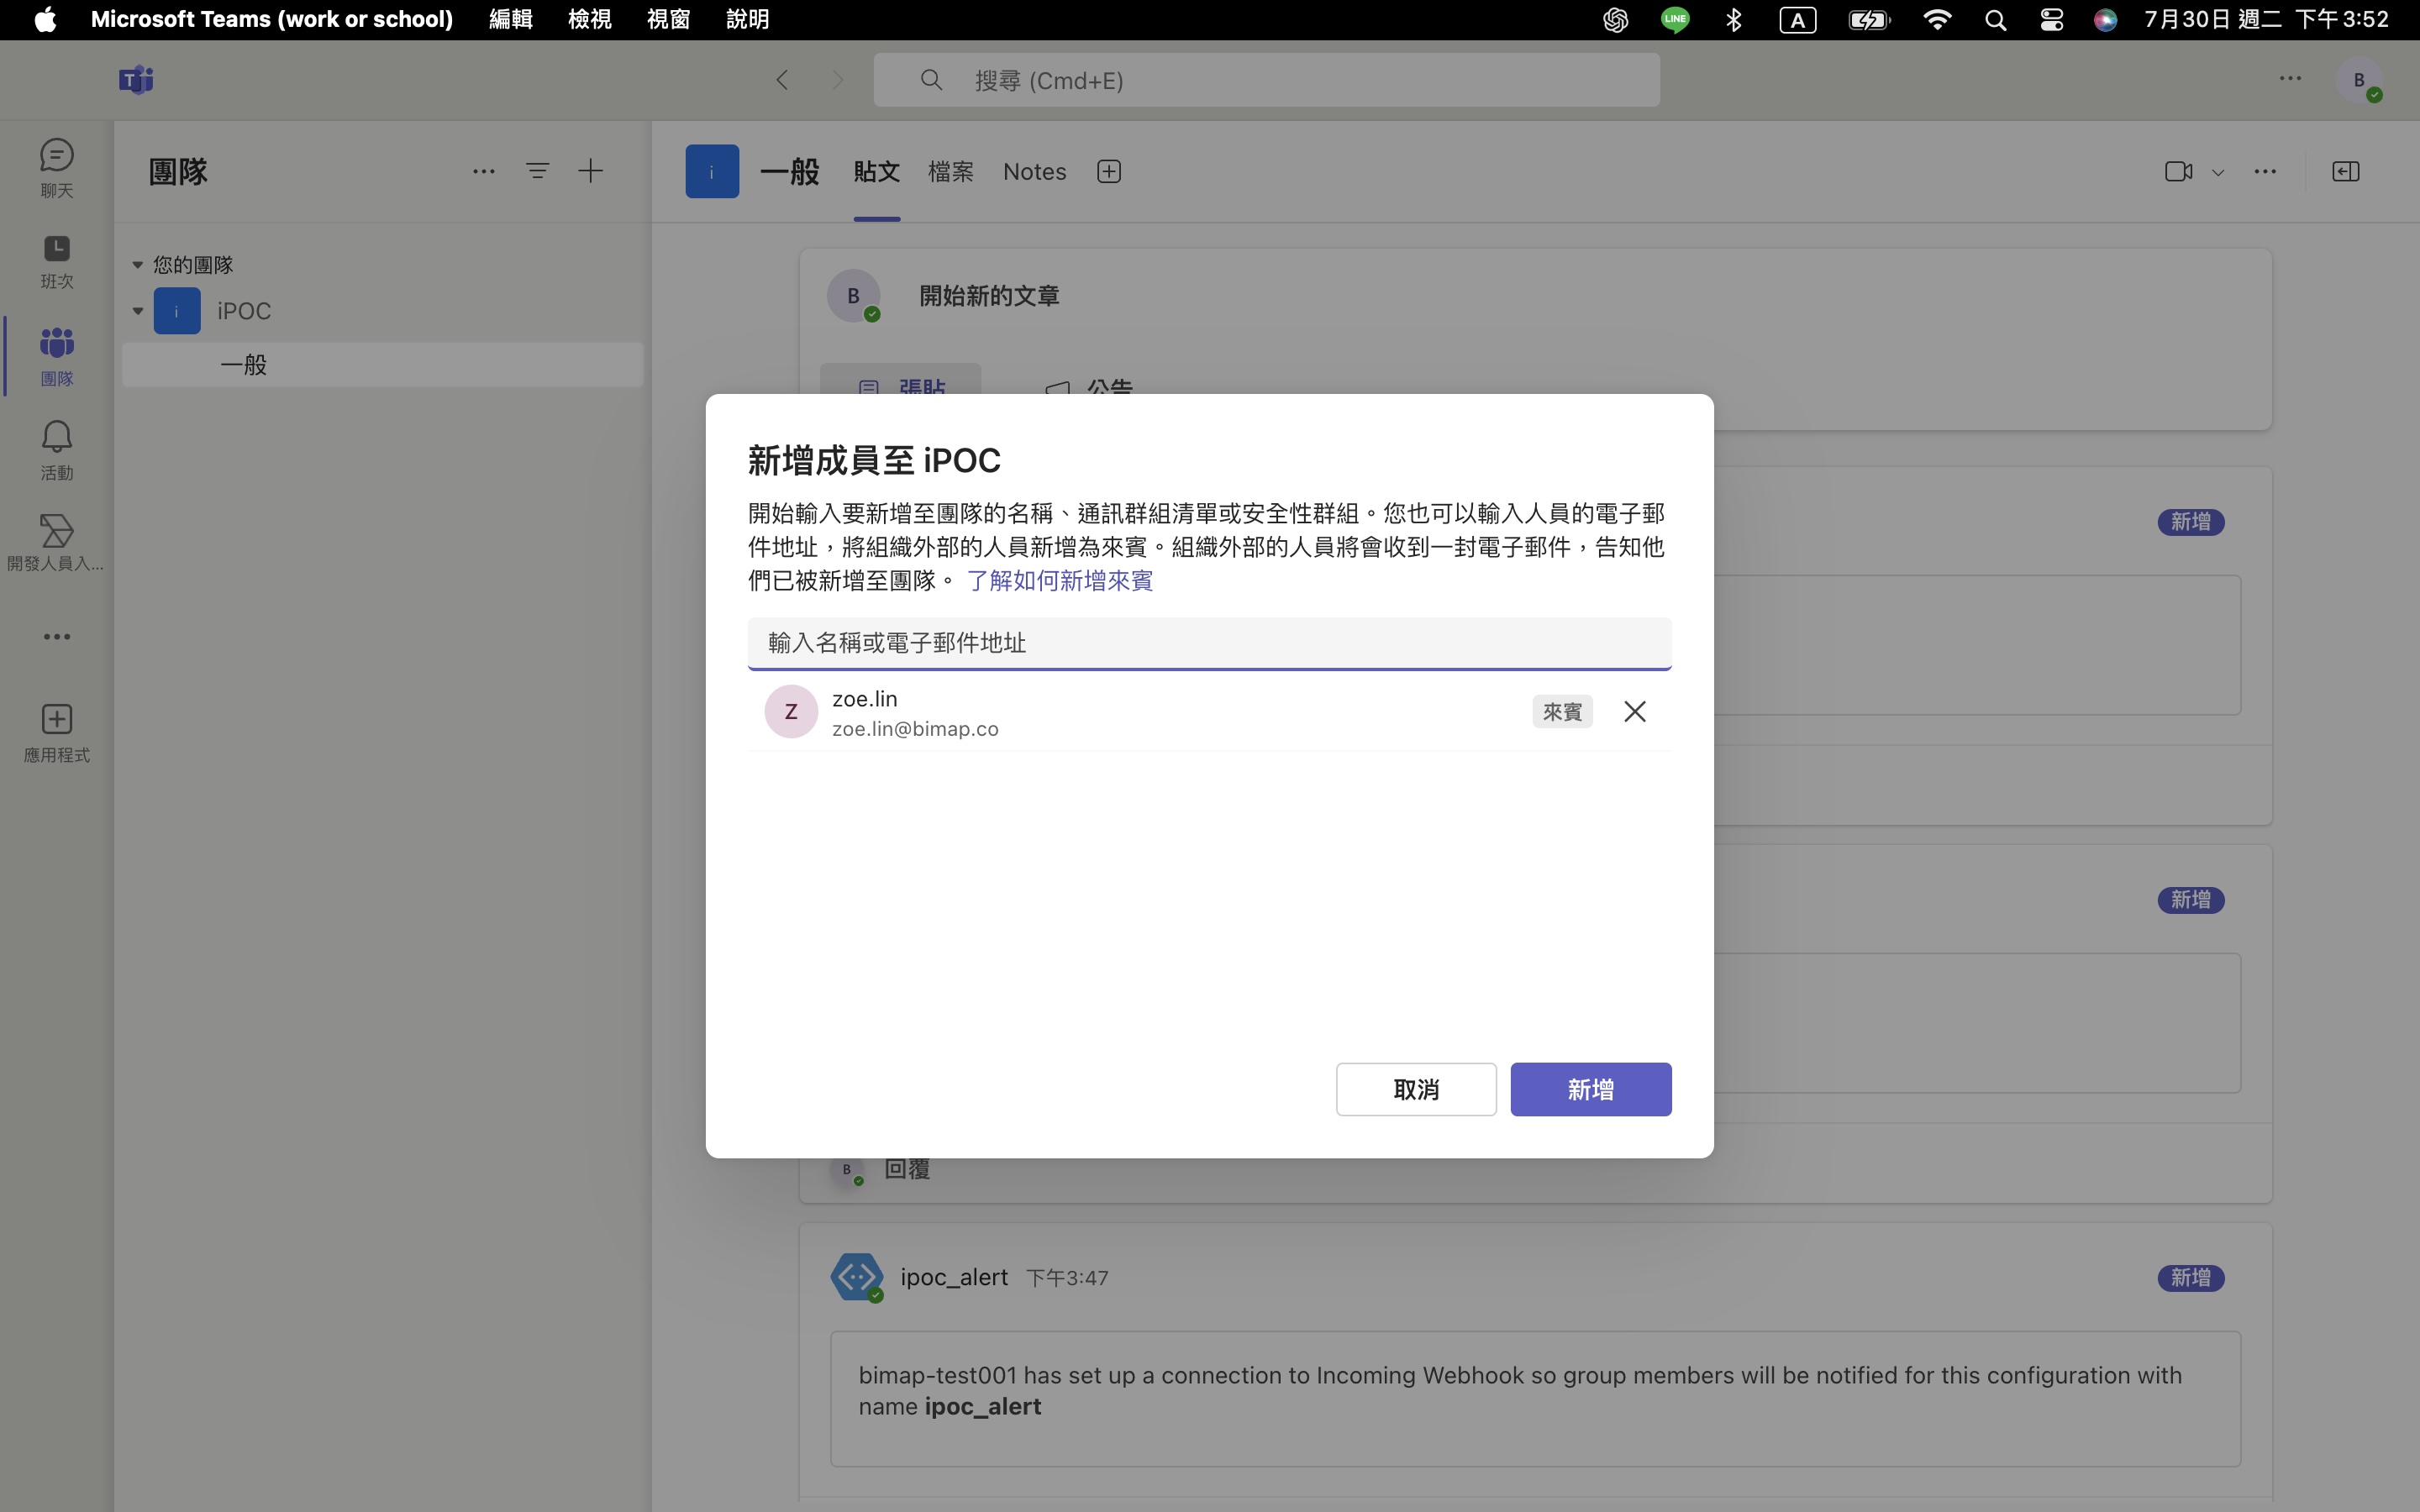Select the 一般 channel in team list
2420x1512 pixels.
pyautogui.click(x=383, y=365)
